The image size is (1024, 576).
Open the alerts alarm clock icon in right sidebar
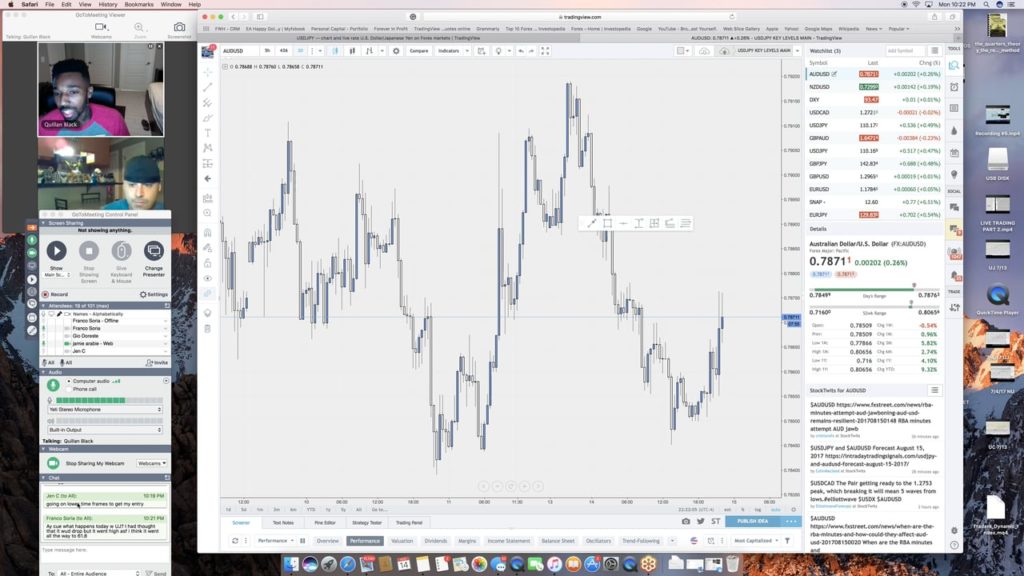click(x=954, y=87)
